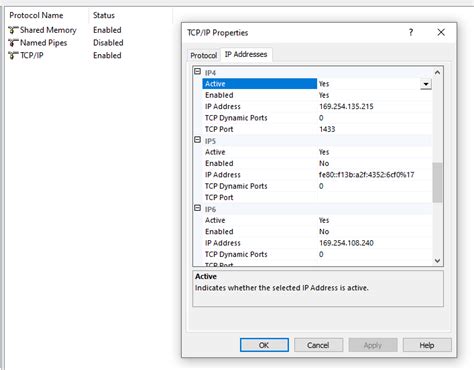The width and height of the screenshot is (474, 370).
Task: Click the Cancel button
Action: coord(318,345)
